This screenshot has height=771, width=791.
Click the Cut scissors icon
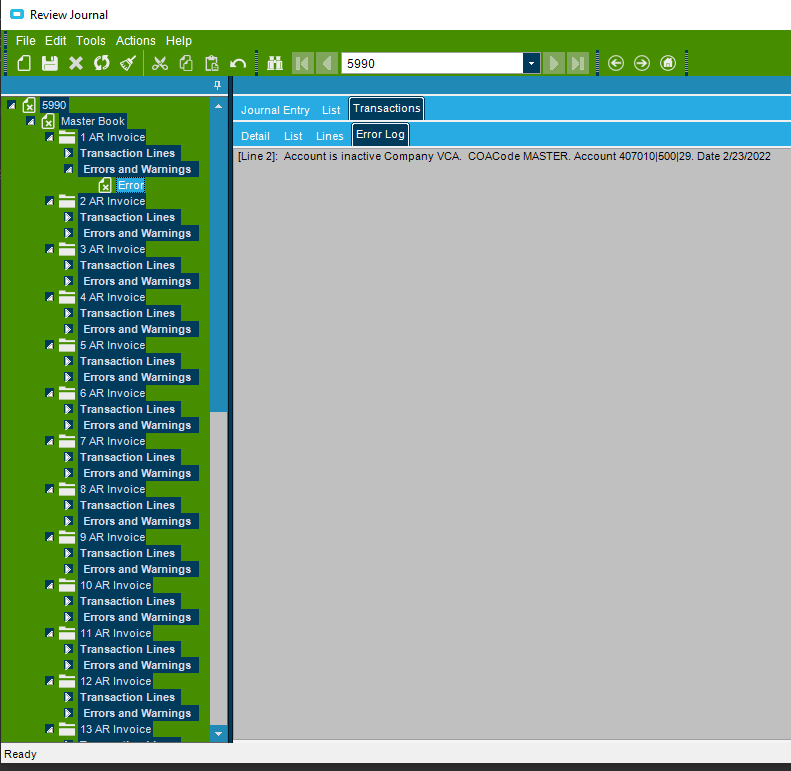click(160, 64)
